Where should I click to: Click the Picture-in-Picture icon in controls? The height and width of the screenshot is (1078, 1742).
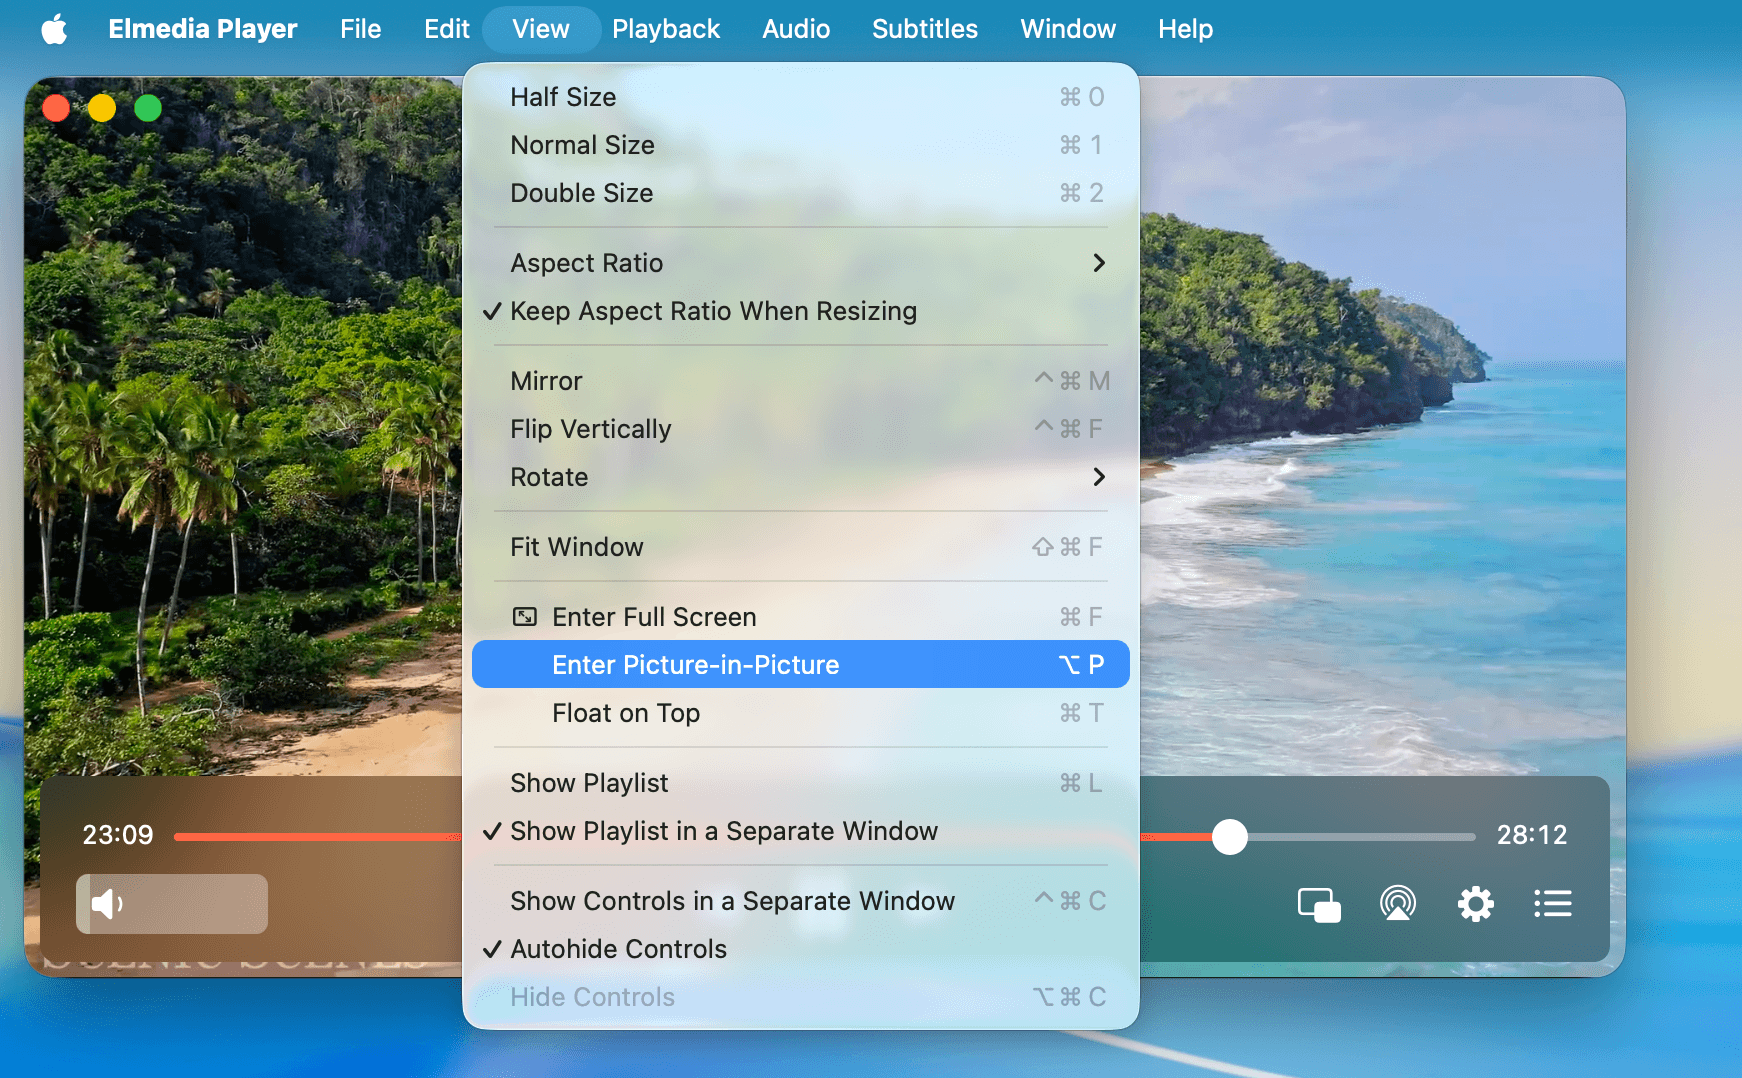click(x=1319, y=905)
